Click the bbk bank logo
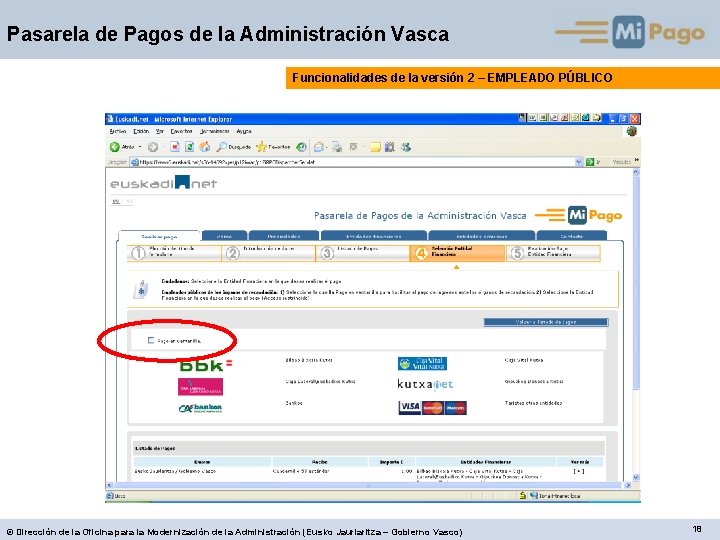 (206, 365)
